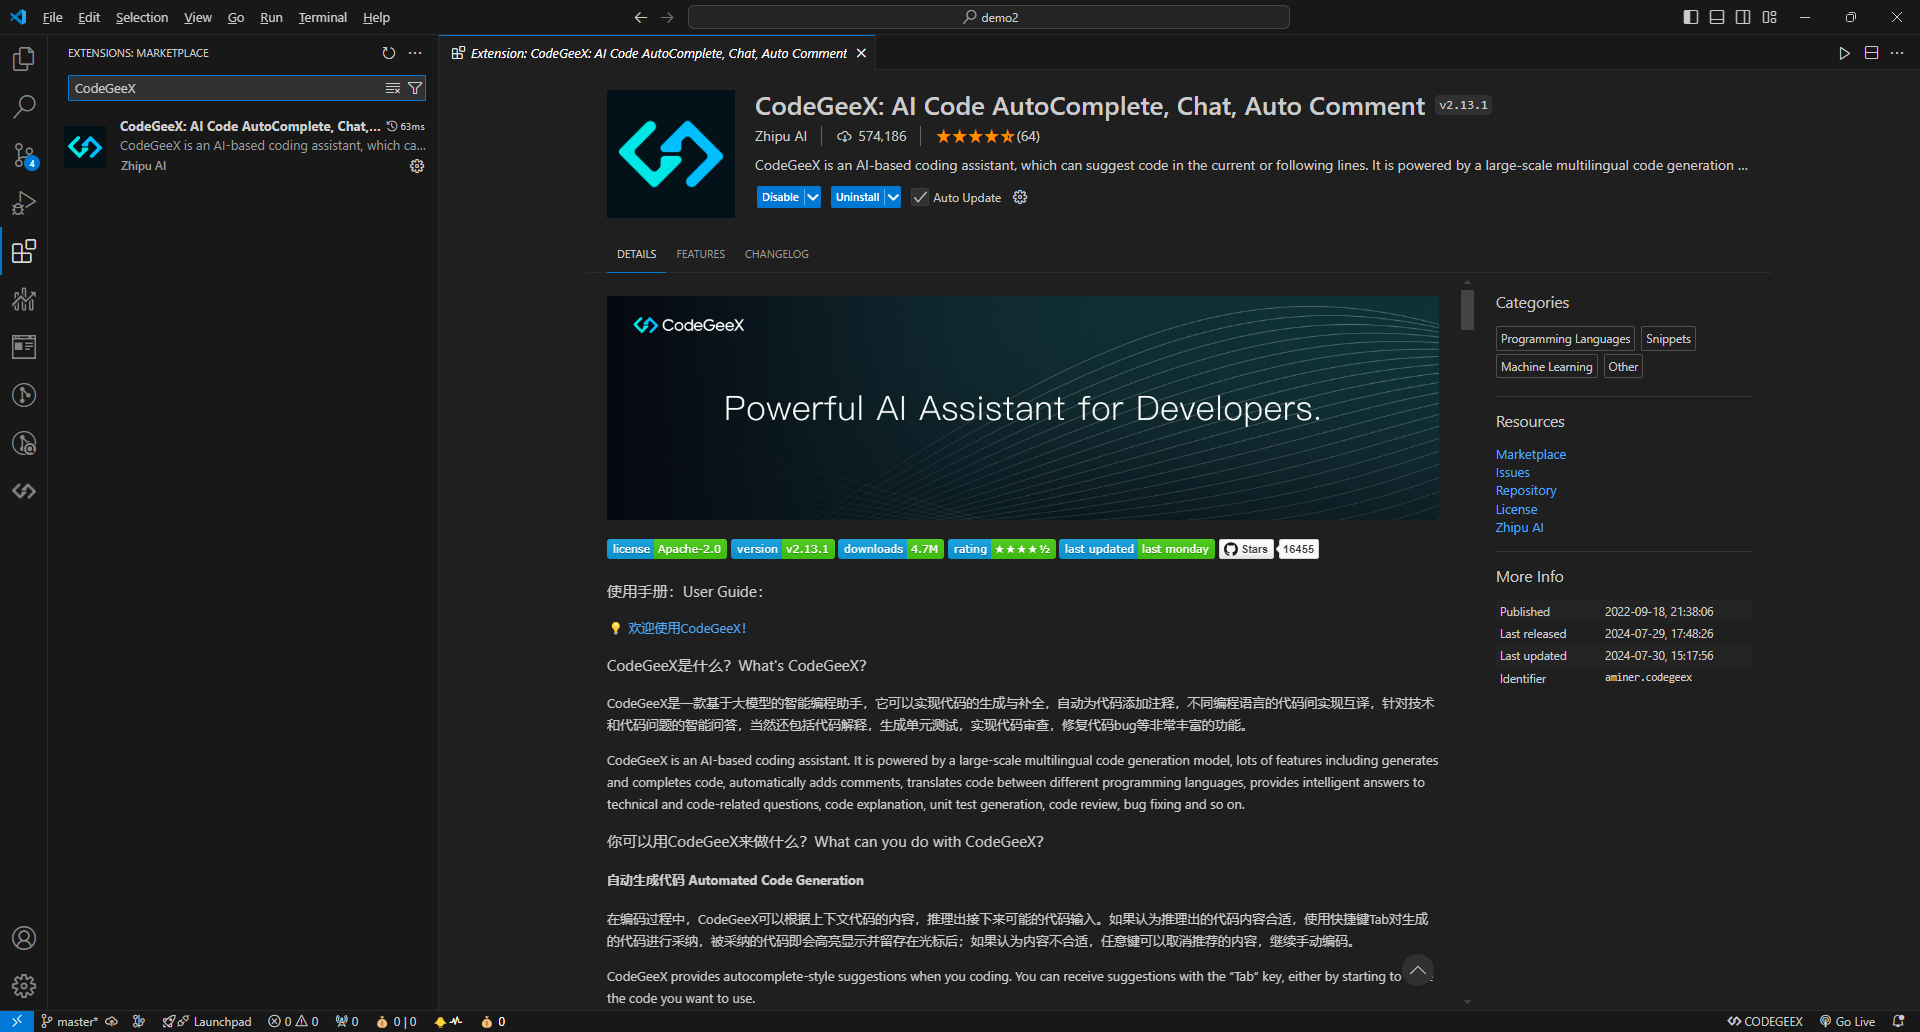Screen dimensions: 1920x1032
Task: Open the License resource link
Action: coord(1516,509)
